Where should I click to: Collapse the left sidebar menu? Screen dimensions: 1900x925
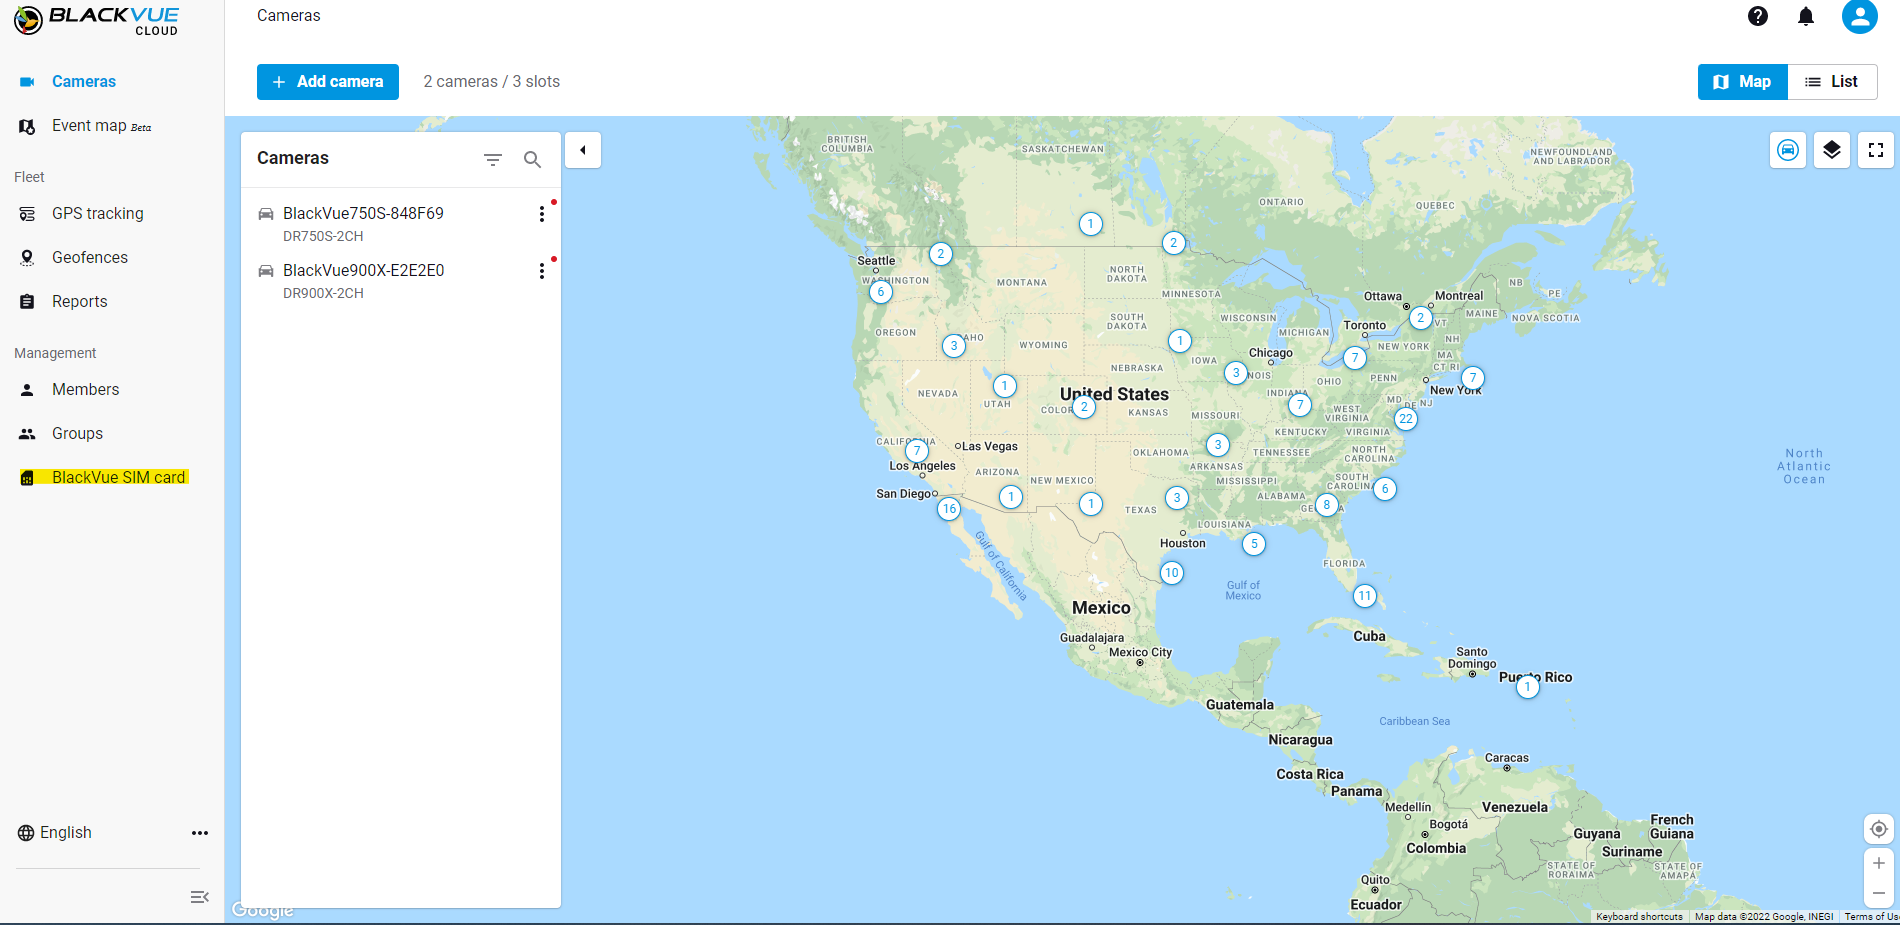pyautogui.click(x=199, y=897)
